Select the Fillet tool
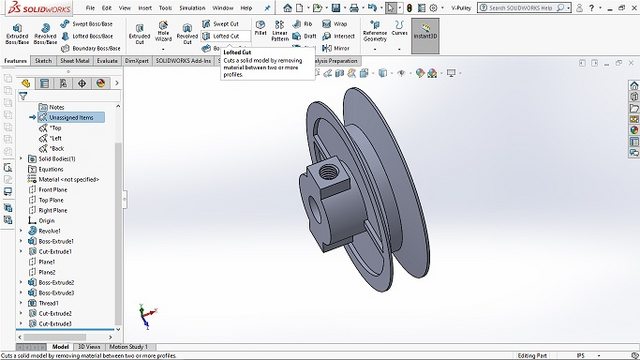This screenshot has height=360, width=640. coord(260,28)
